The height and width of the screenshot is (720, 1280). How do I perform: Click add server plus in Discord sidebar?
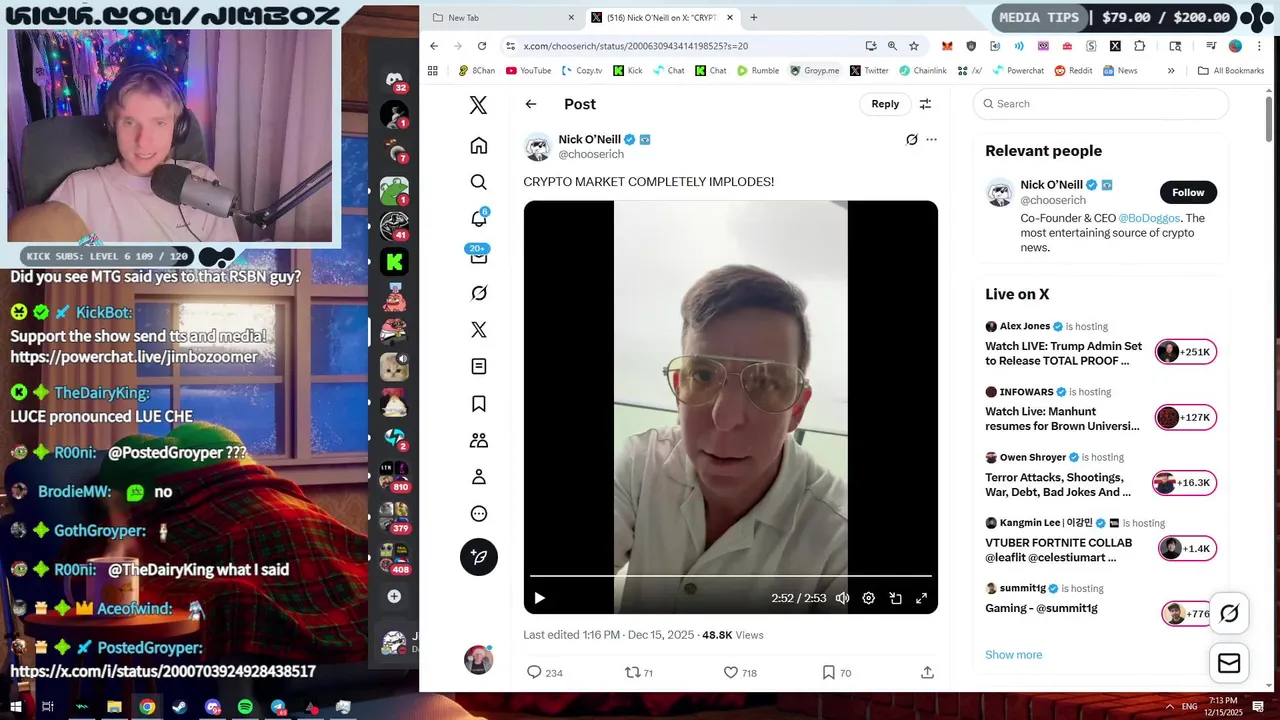[394, 596]
